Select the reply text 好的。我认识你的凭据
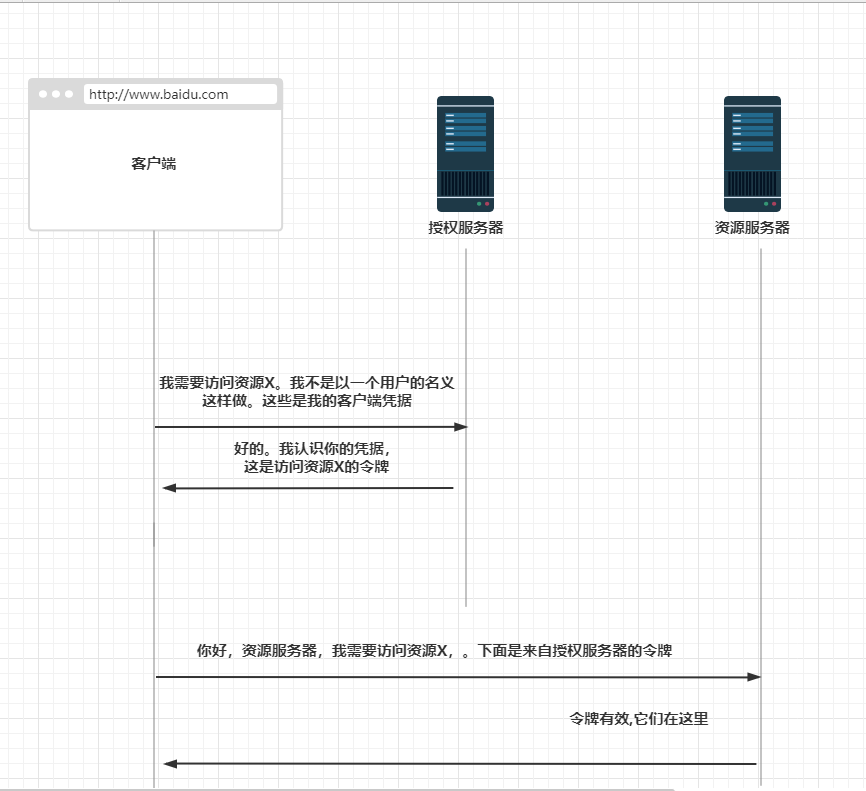The image size is (866, 791). click(311, 449)
